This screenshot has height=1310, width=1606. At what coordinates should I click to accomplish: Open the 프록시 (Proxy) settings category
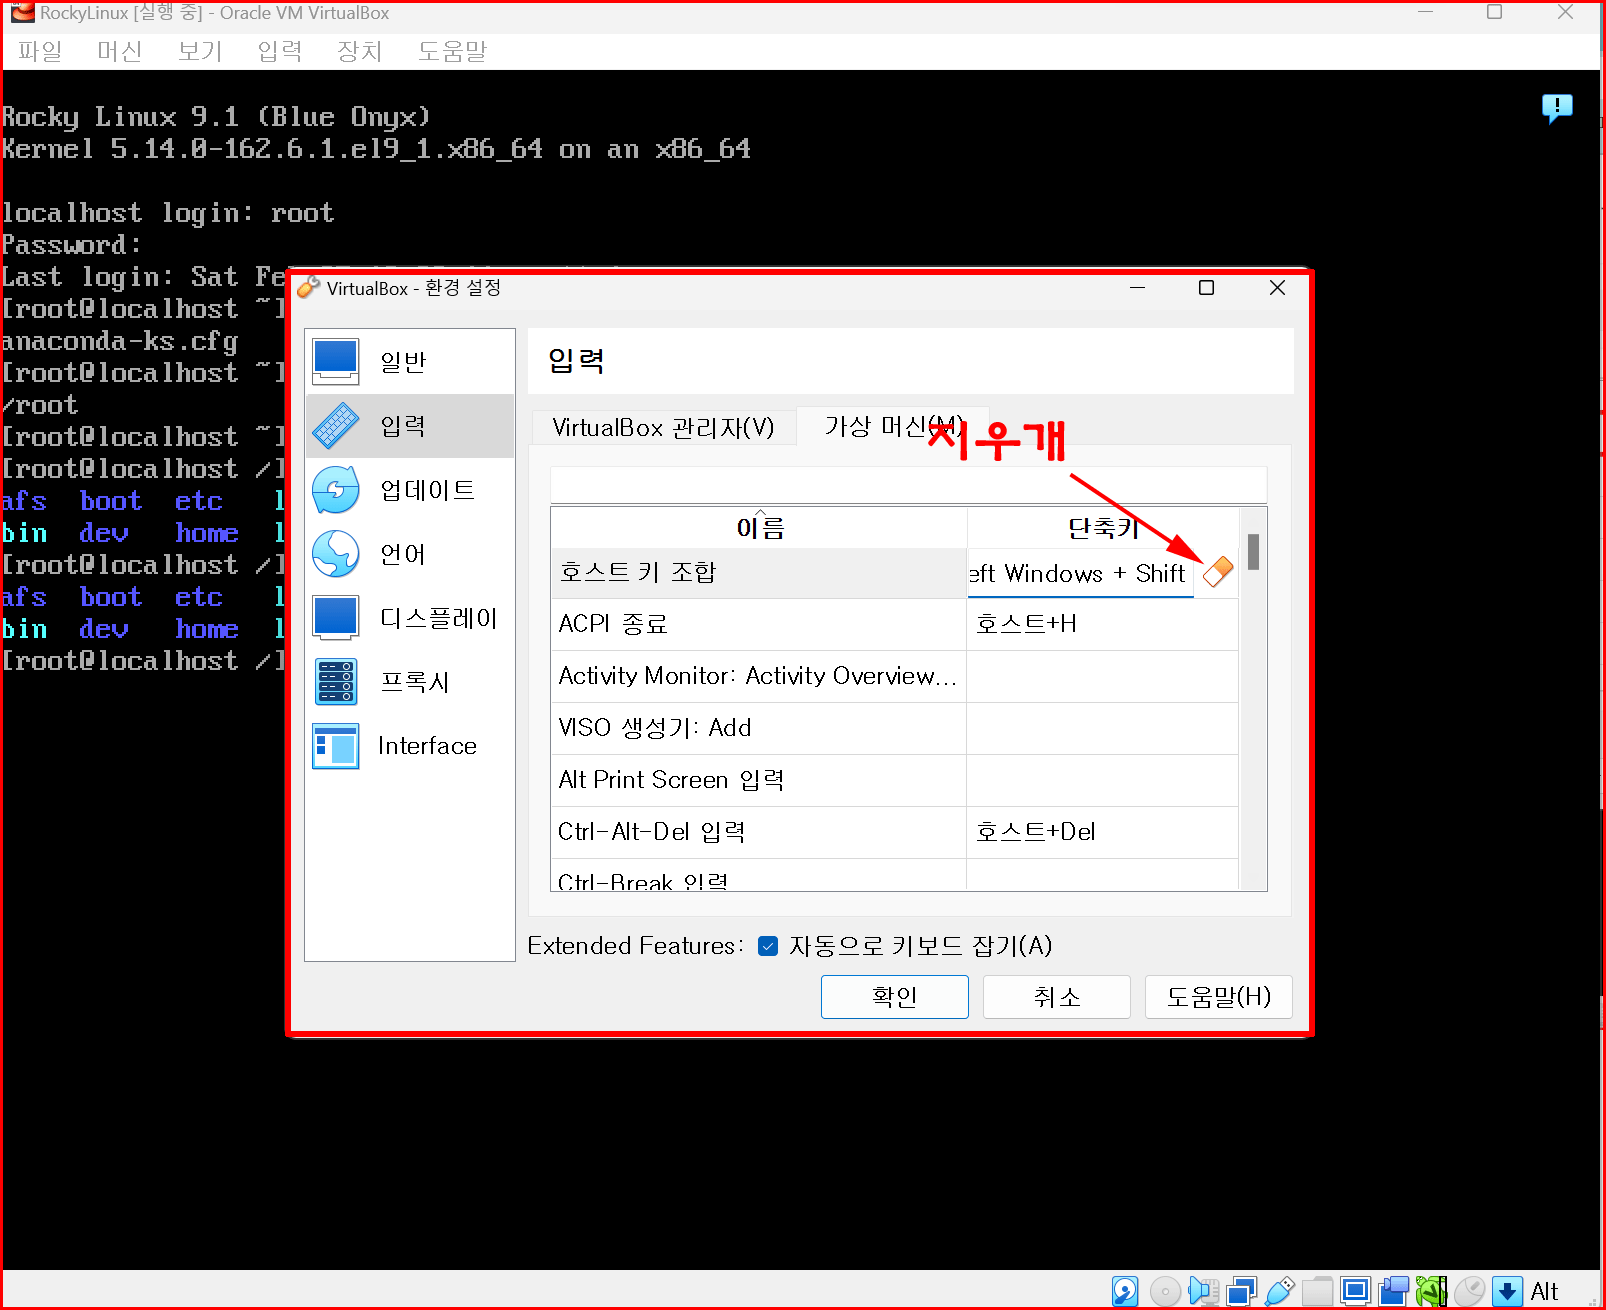[x=410, y=682]
